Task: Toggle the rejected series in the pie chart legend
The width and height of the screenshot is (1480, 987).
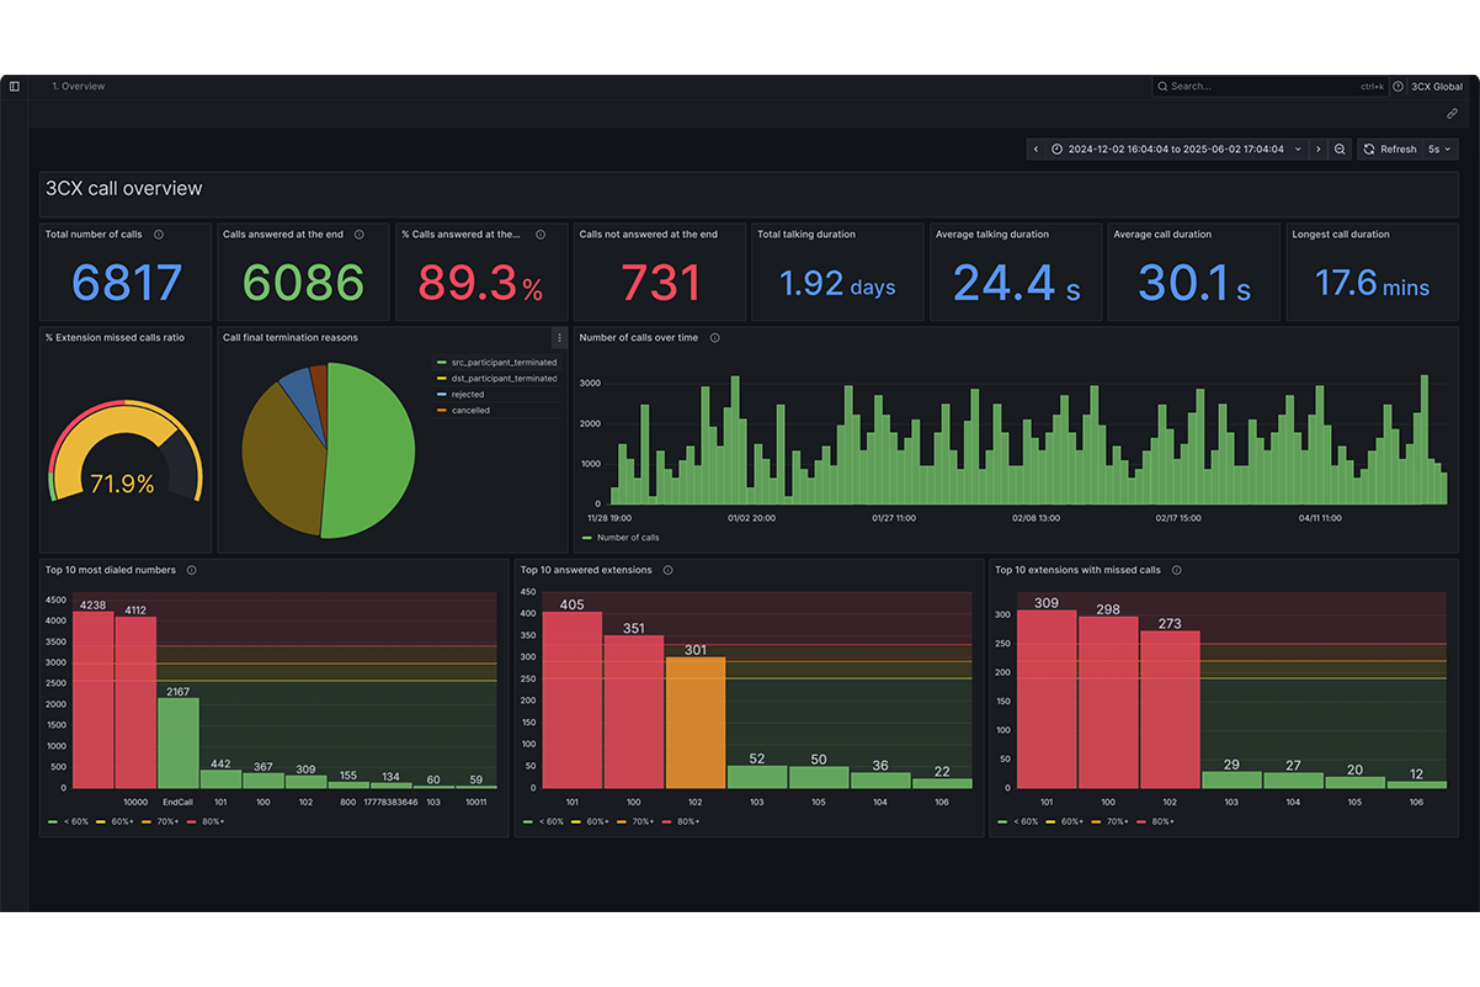Action: (466, 394)
